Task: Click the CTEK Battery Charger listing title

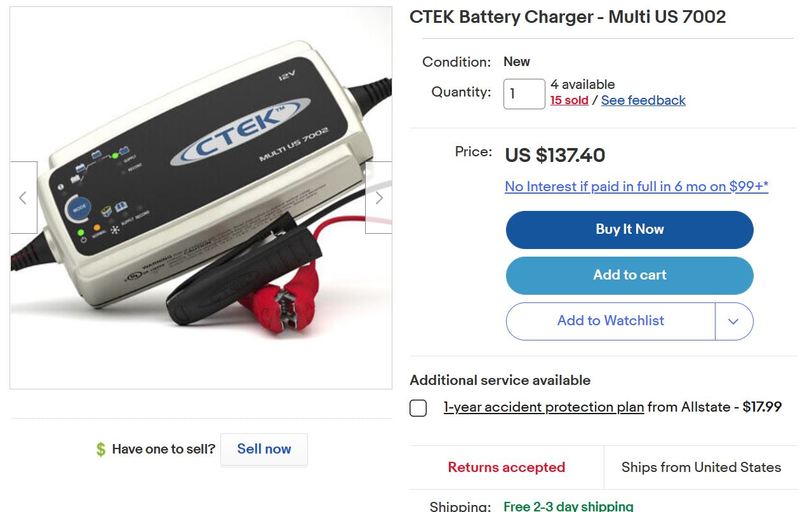Action: coord(567,17)
